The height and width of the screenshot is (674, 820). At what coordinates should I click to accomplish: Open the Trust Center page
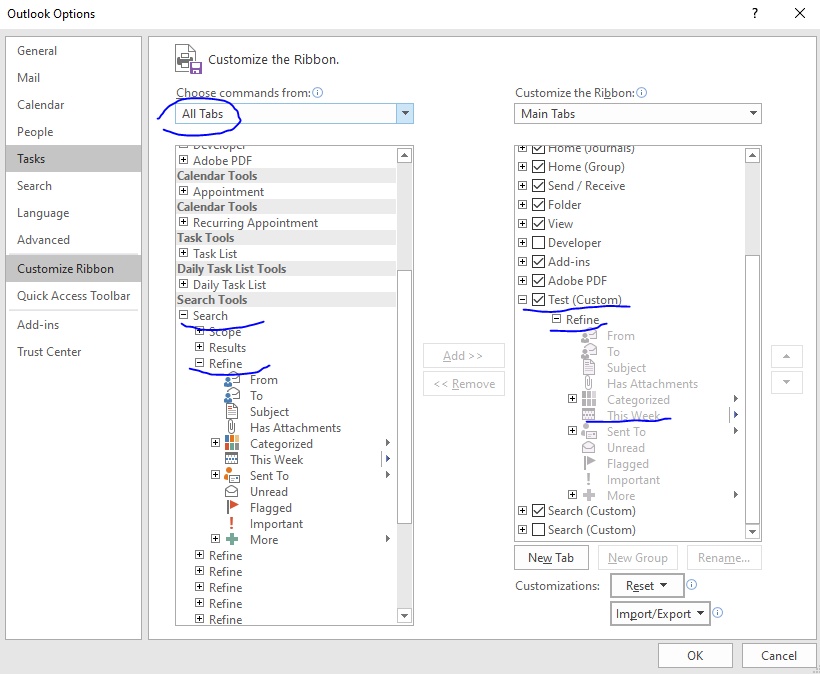click(74, 352)
